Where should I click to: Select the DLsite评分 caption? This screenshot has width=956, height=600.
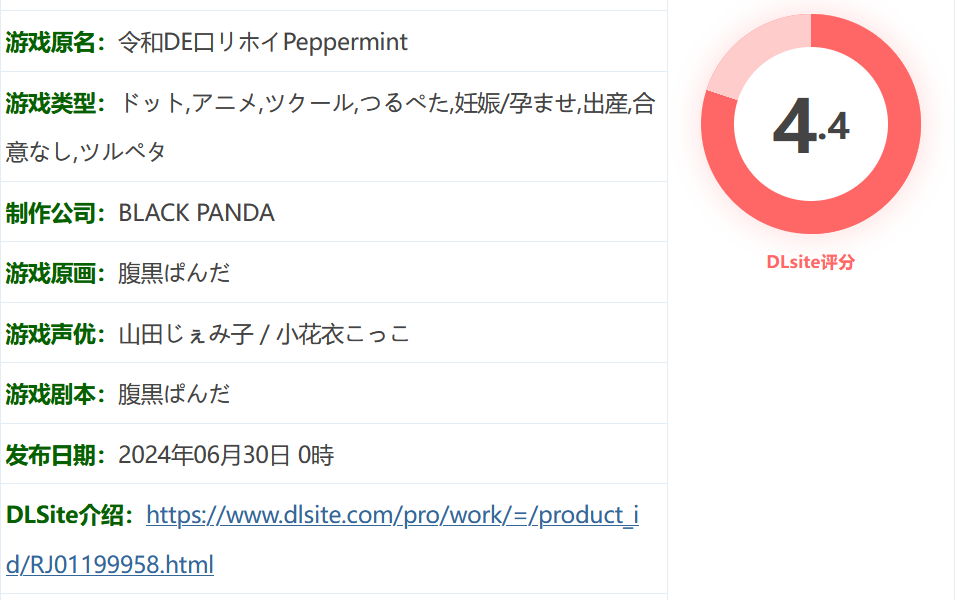810,262
